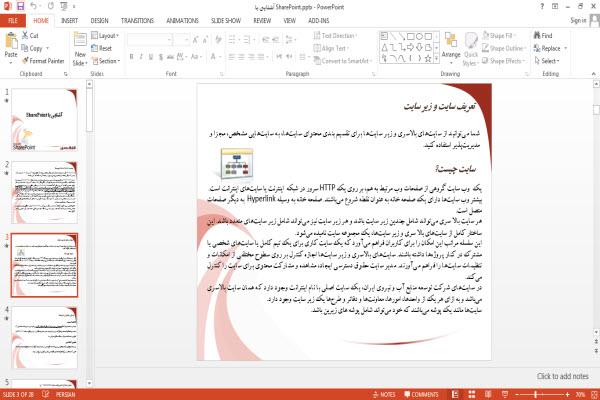Insert rectangle shape from gallery
The height and width of the screenshot is (400, 600).
(x=411, y=36)
